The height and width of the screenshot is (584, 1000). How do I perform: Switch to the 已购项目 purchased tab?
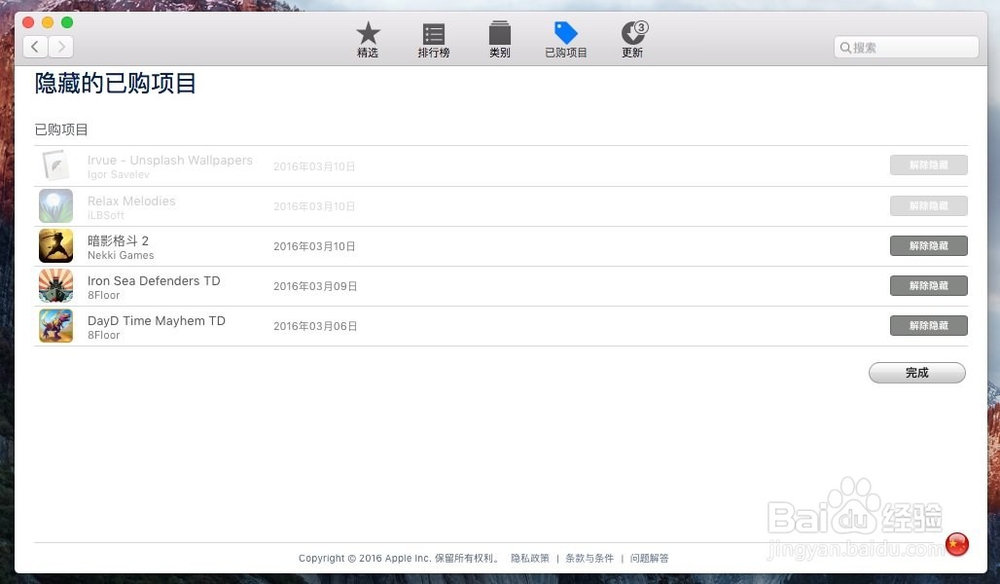(x=566, y=40)
